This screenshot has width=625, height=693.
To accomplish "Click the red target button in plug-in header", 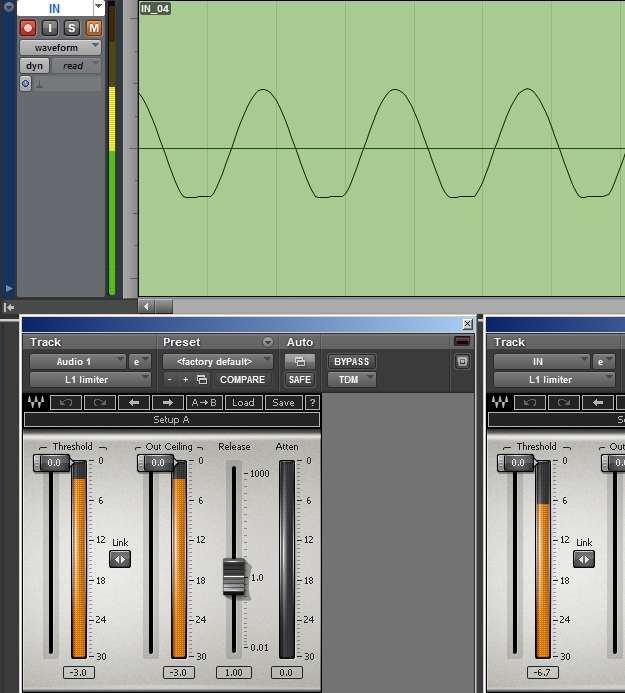I will pos(462,342).
